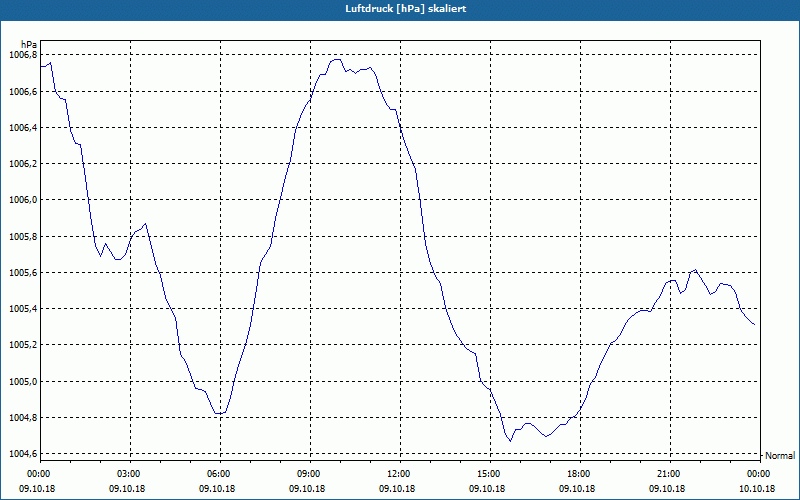Viewport: 800px width, 500px height.
Task: Click the '10.10.18' date label
Action: (757, 489)
